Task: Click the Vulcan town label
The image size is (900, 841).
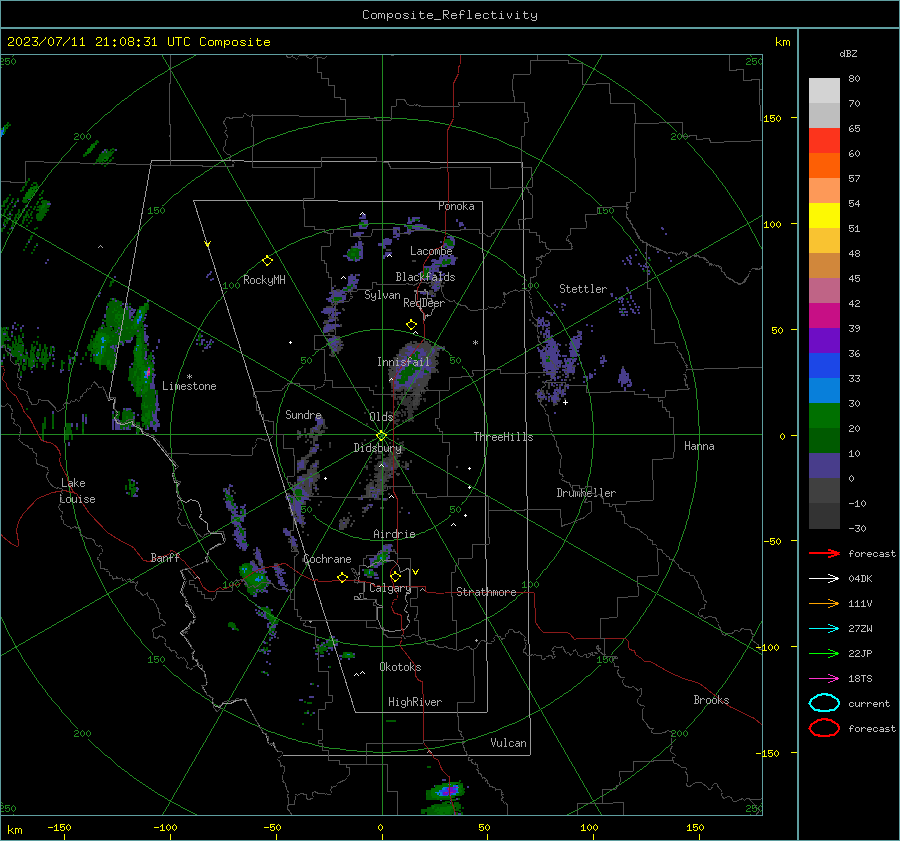Action: click(x=508, y=743)
